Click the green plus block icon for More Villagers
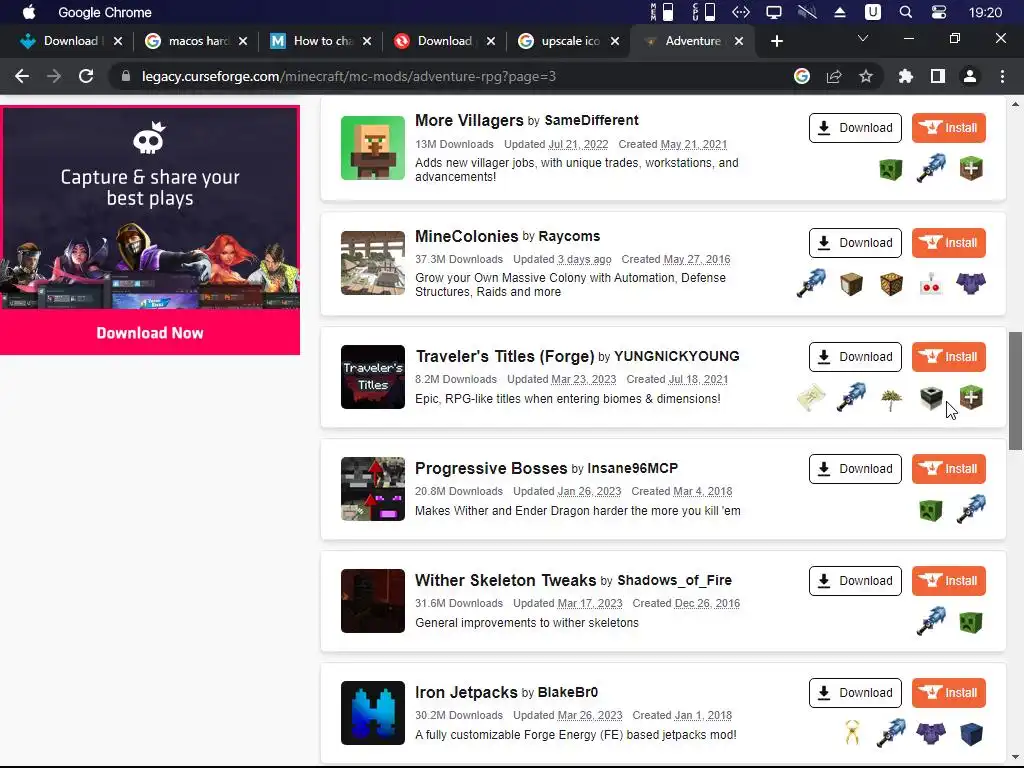 pos(971,169)
